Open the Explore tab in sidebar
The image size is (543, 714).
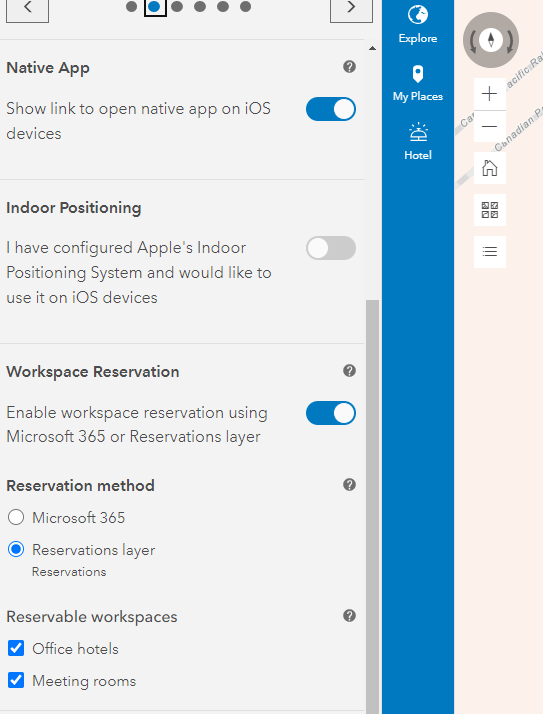[418, 25]
